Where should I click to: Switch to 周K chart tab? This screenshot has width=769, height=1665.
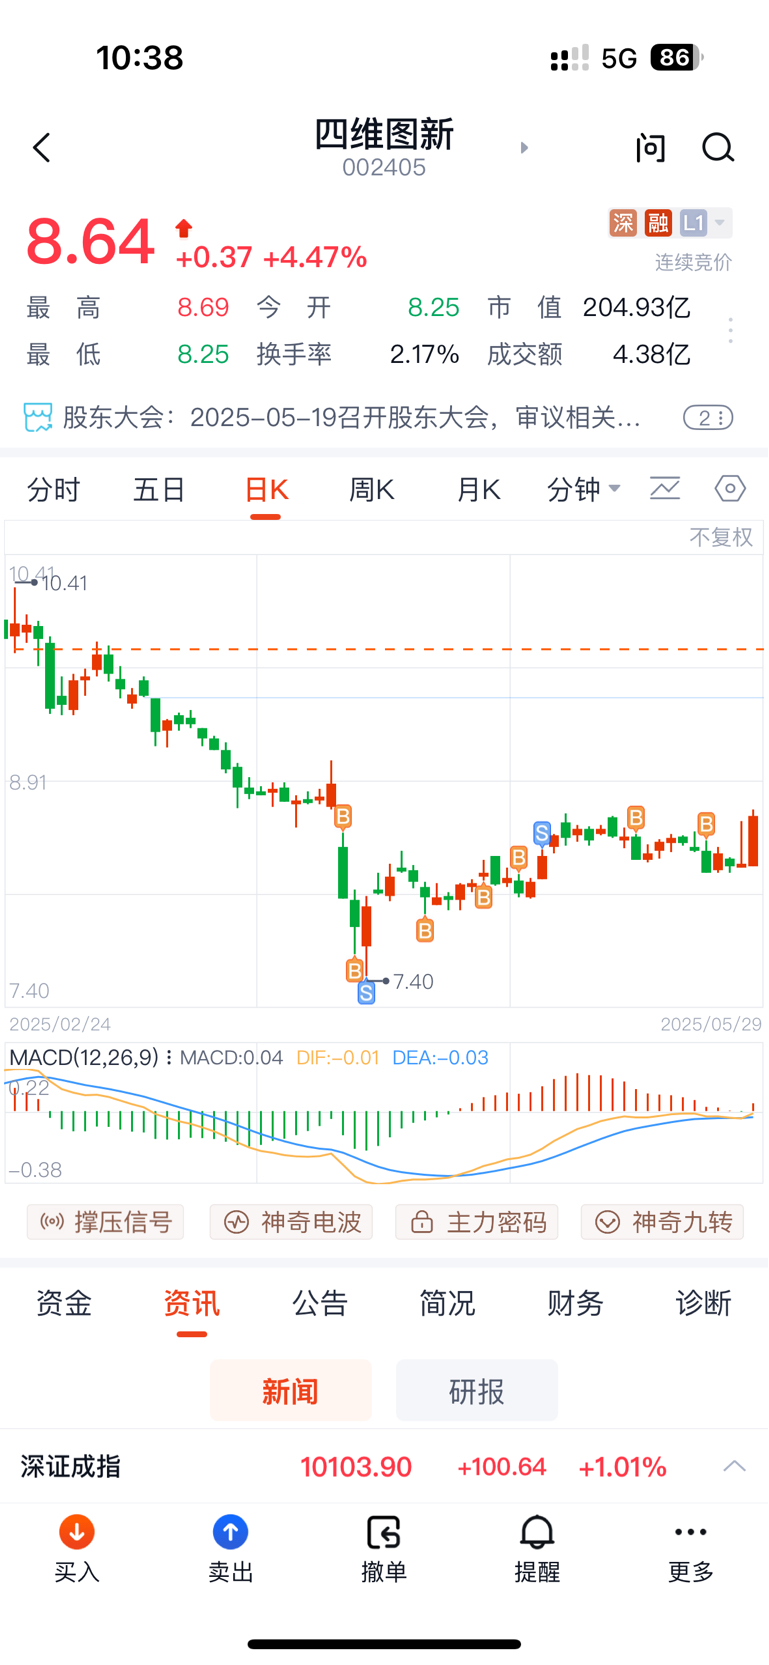[372, 490]
